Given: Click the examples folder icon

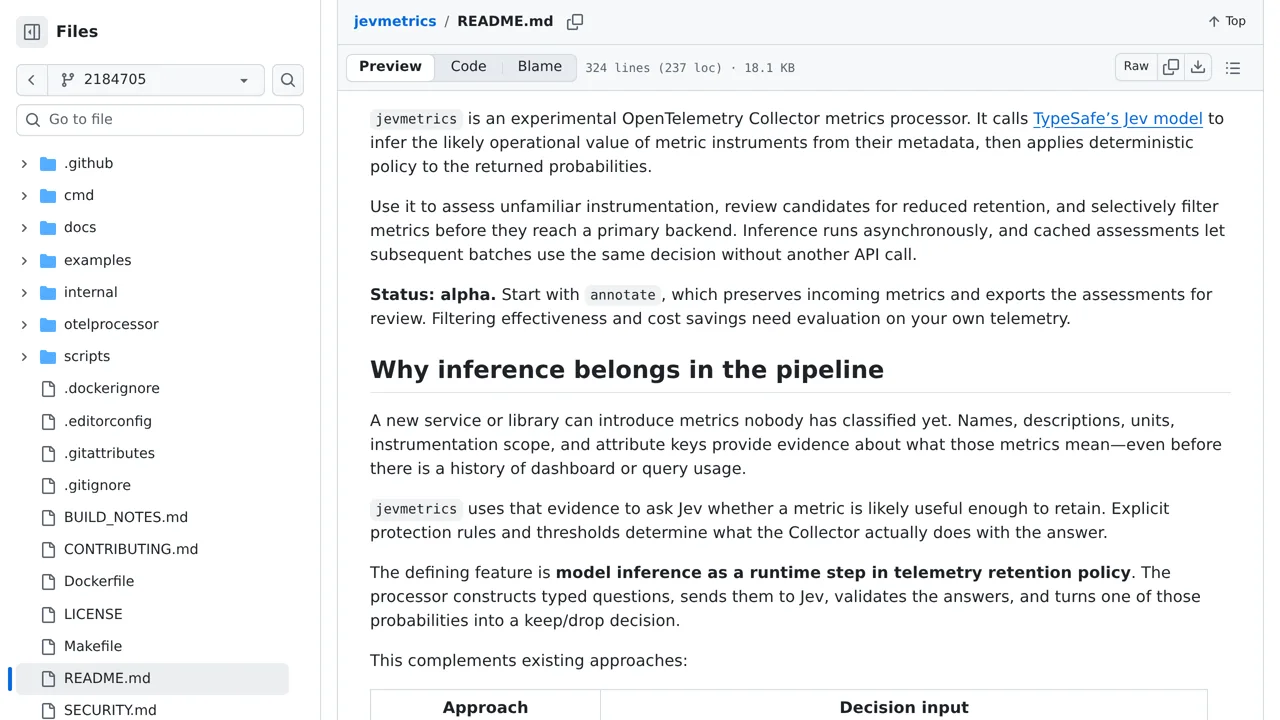Looking at the screenshot, I should tap(48, 260).
